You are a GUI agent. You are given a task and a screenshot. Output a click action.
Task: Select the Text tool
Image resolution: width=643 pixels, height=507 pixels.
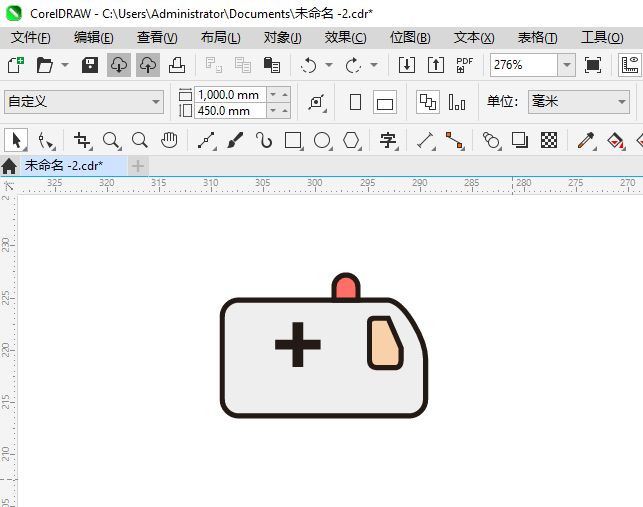(x=388, y=140)
